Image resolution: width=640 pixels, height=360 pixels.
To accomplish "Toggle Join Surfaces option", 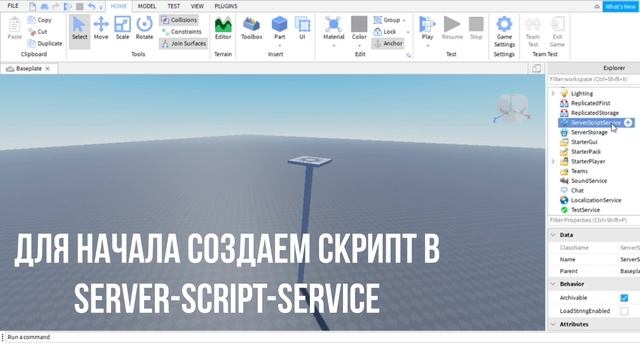I will 183,43.
